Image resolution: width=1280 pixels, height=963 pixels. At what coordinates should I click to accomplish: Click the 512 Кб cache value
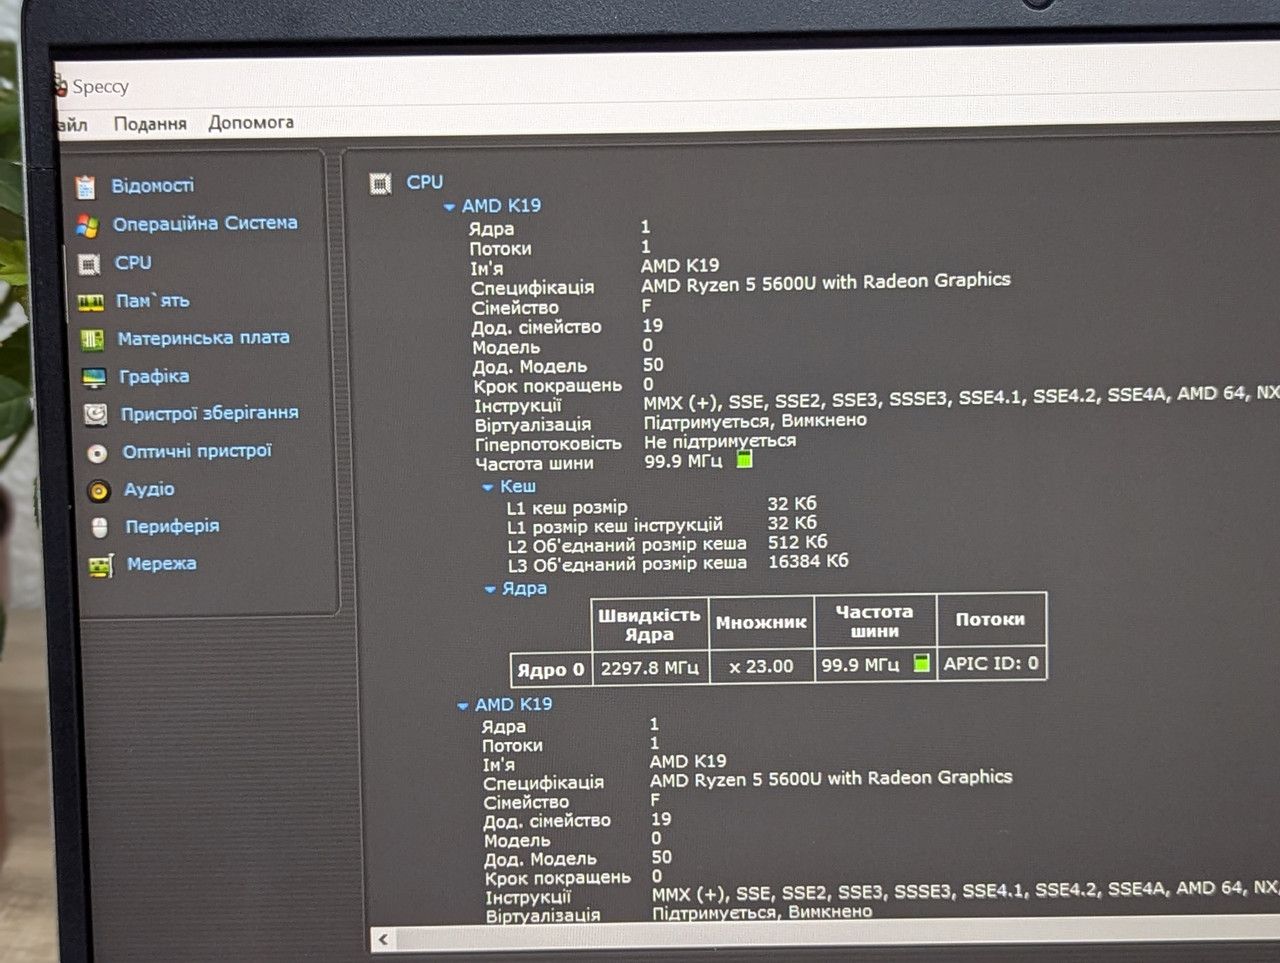coord(798,542)
